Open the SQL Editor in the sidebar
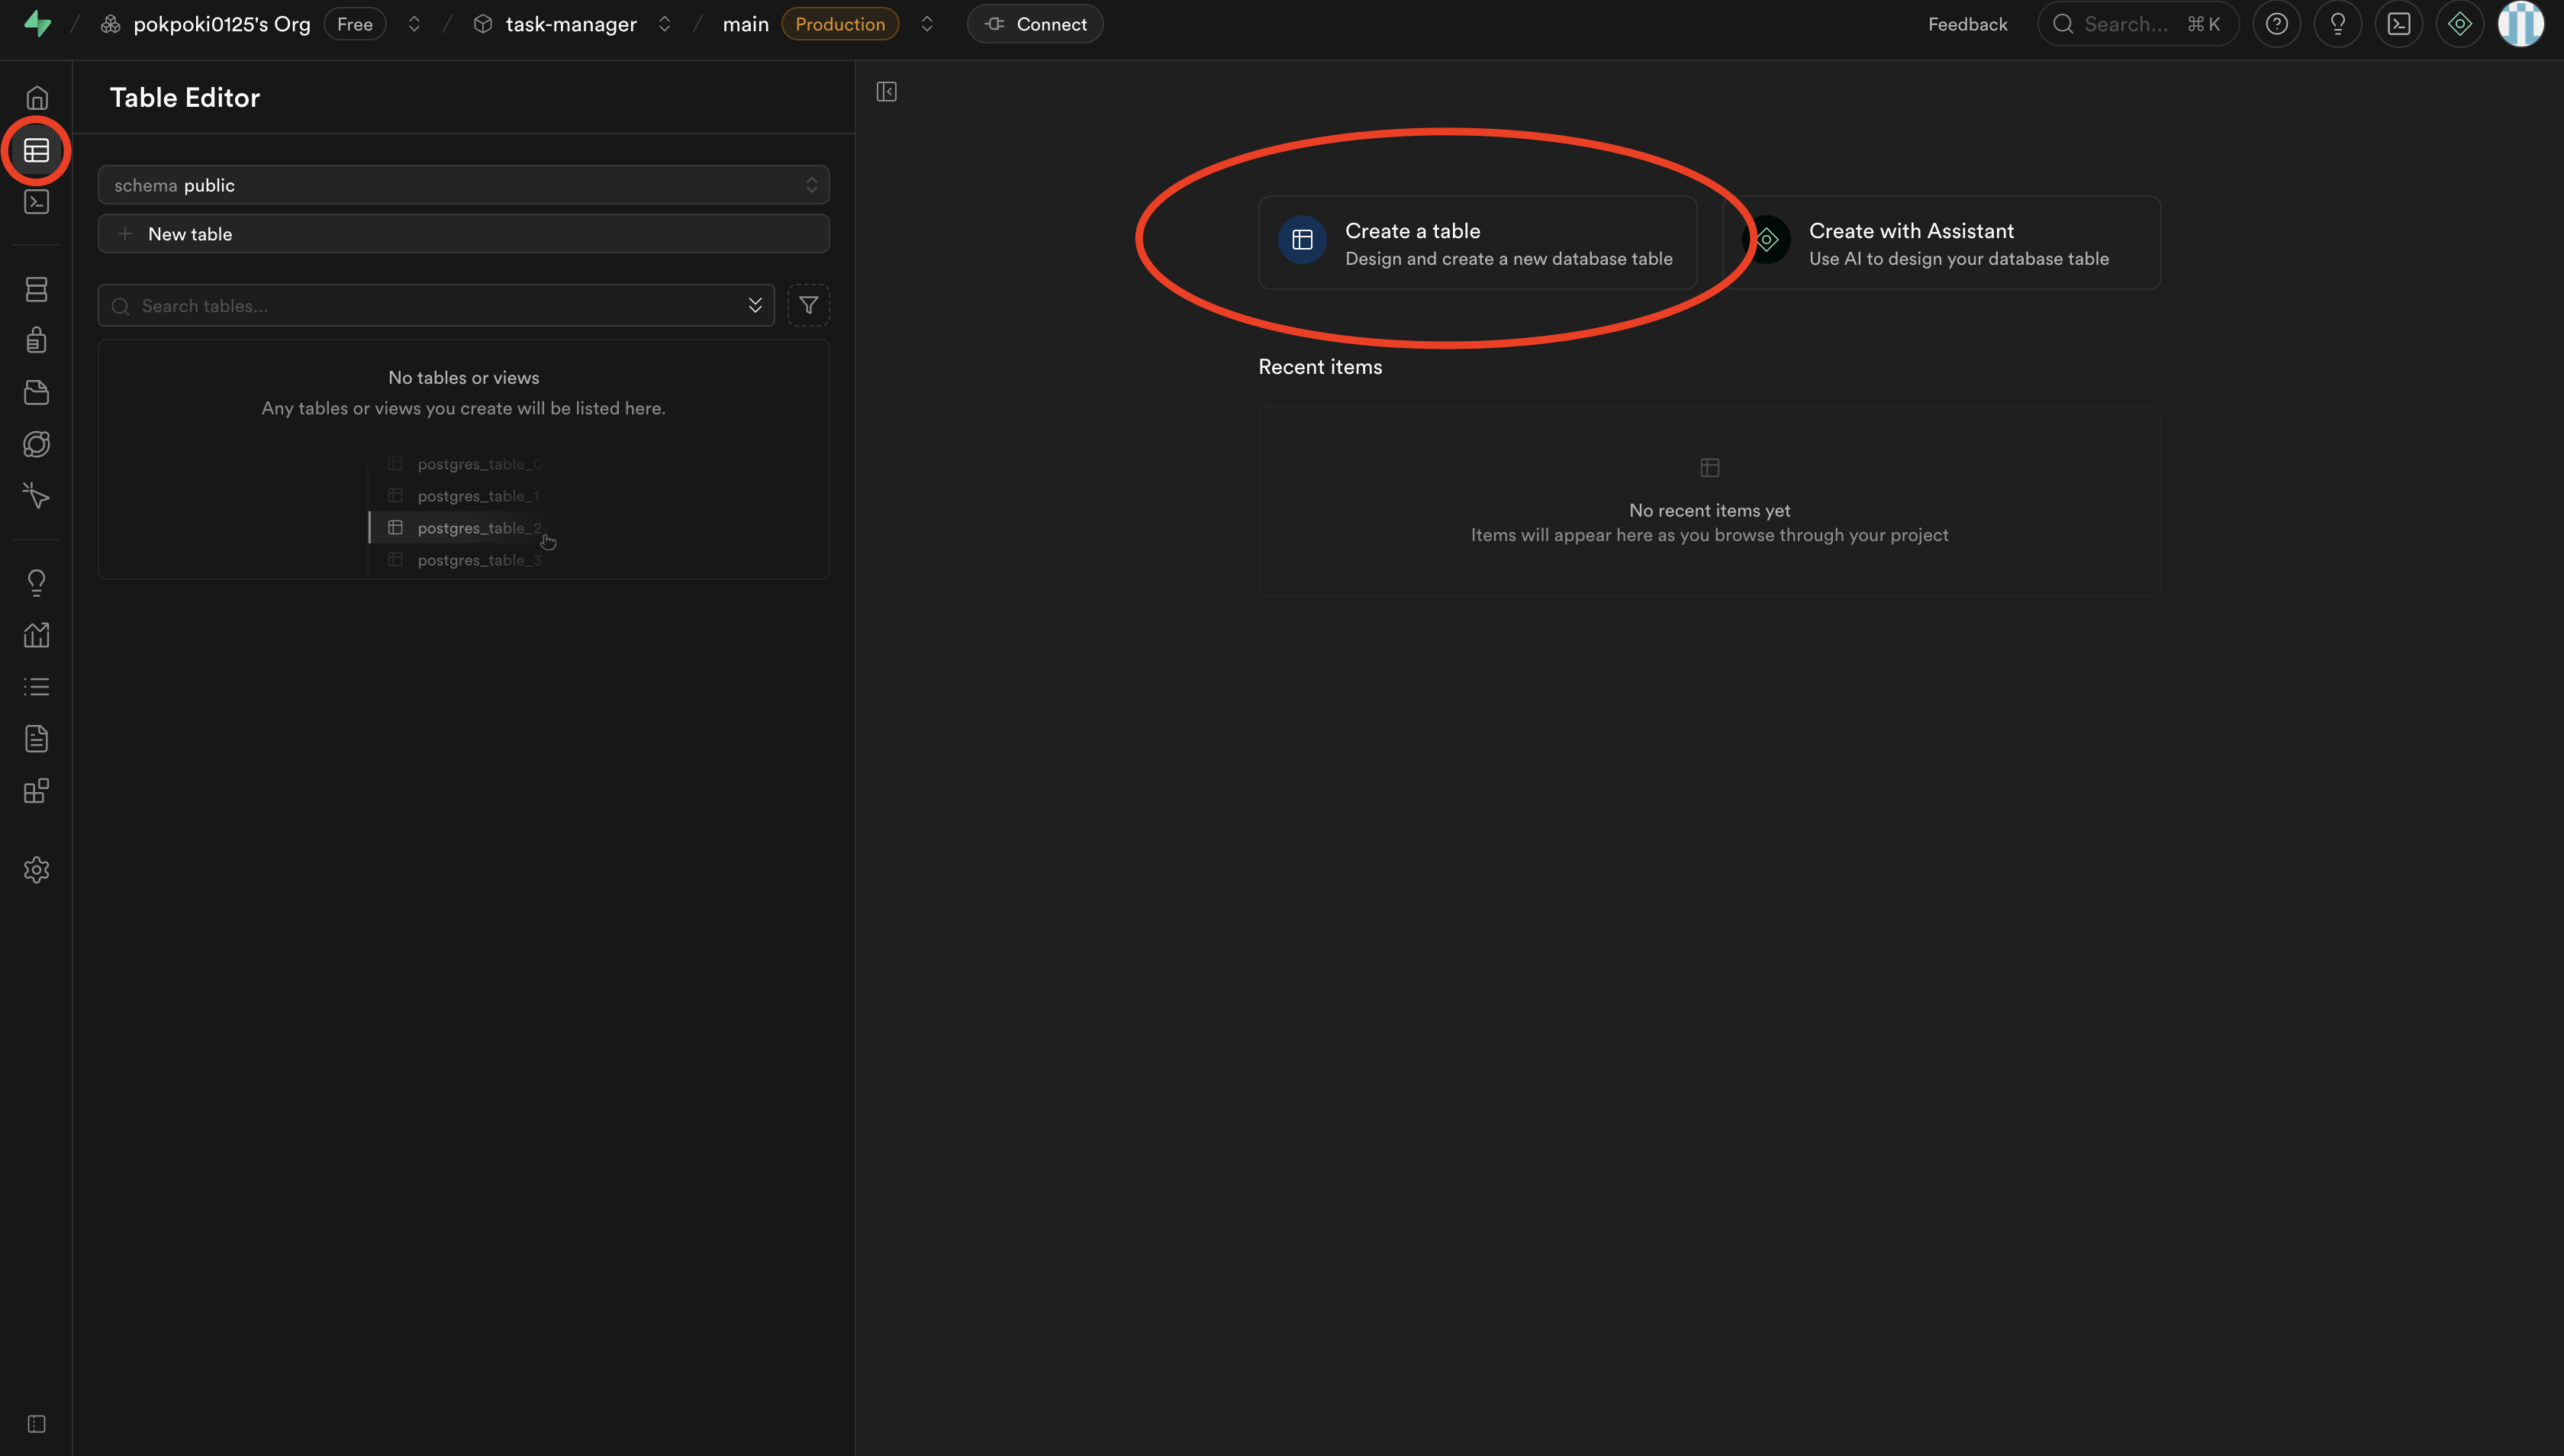The image size is (2564, 1456). (36, 202)
